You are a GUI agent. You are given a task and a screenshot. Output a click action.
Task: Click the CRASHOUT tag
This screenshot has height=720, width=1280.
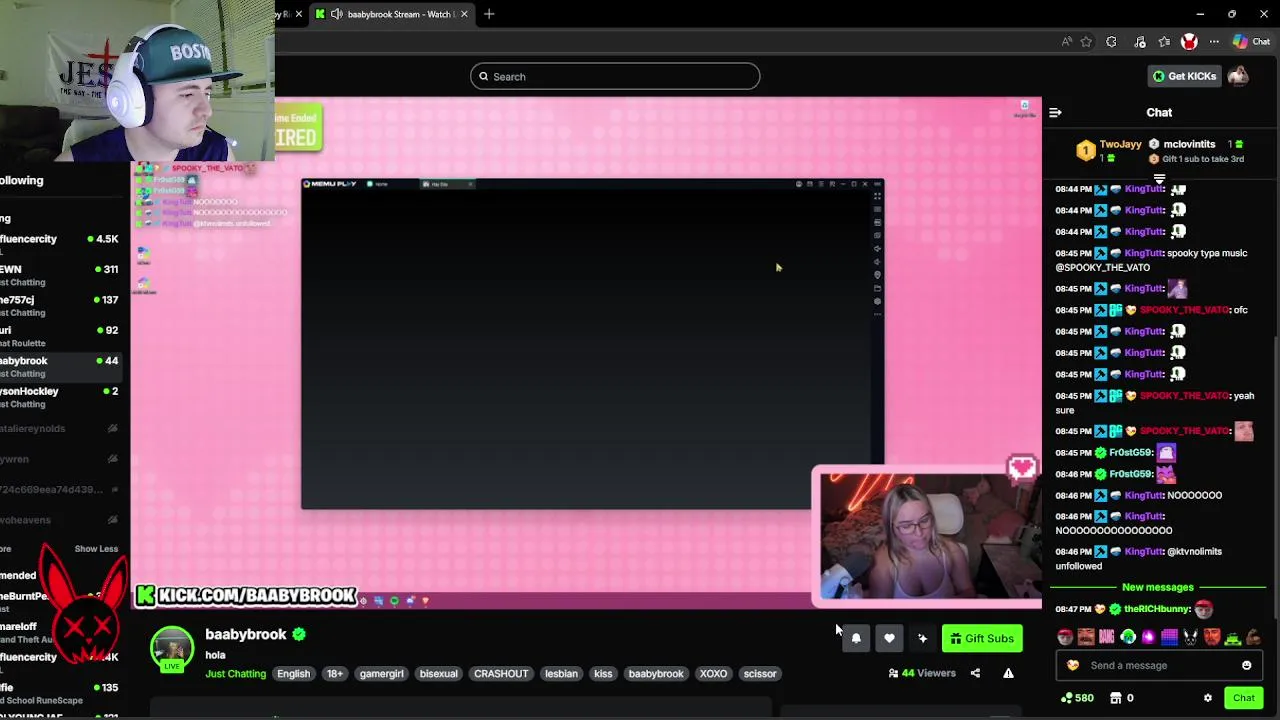tap(501, 674)
